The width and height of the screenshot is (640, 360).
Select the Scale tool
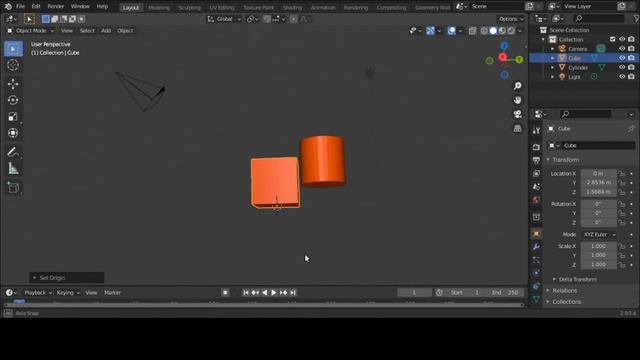(x=13, y=117)
